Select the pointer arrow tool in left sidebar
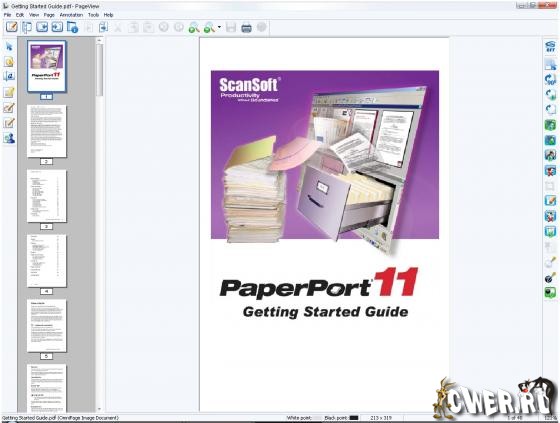Image resolution: width=560 pixels, height=423 pixels. 9,47
